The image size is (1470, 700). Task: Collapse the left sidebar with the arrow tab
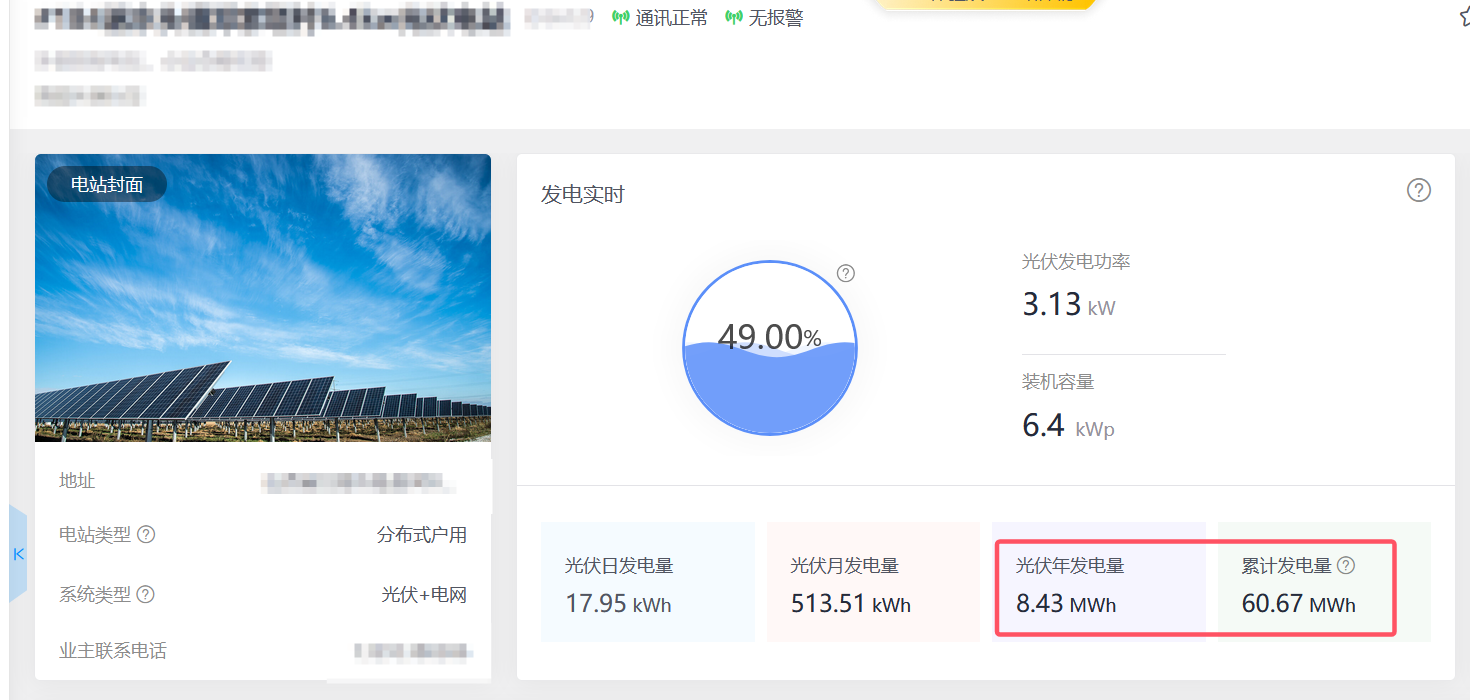pyautogui.click(x=18, y=553)
